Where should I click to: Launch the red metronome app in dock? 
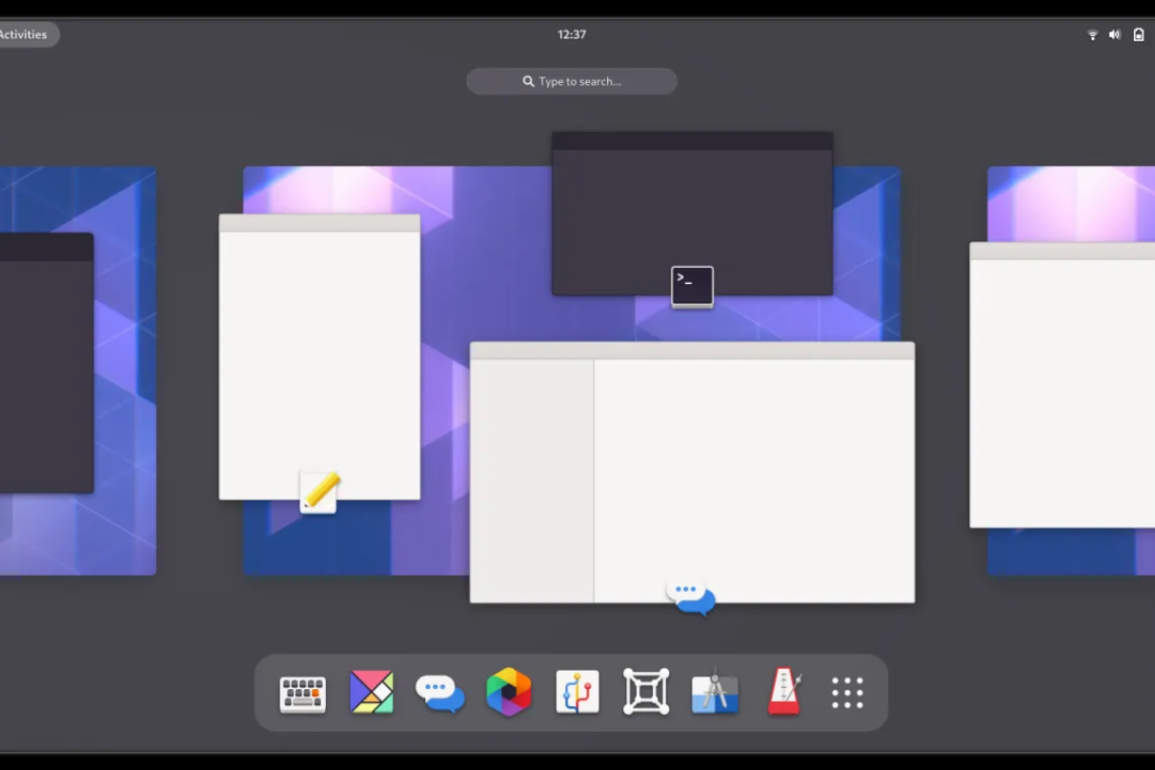point(784,692)
